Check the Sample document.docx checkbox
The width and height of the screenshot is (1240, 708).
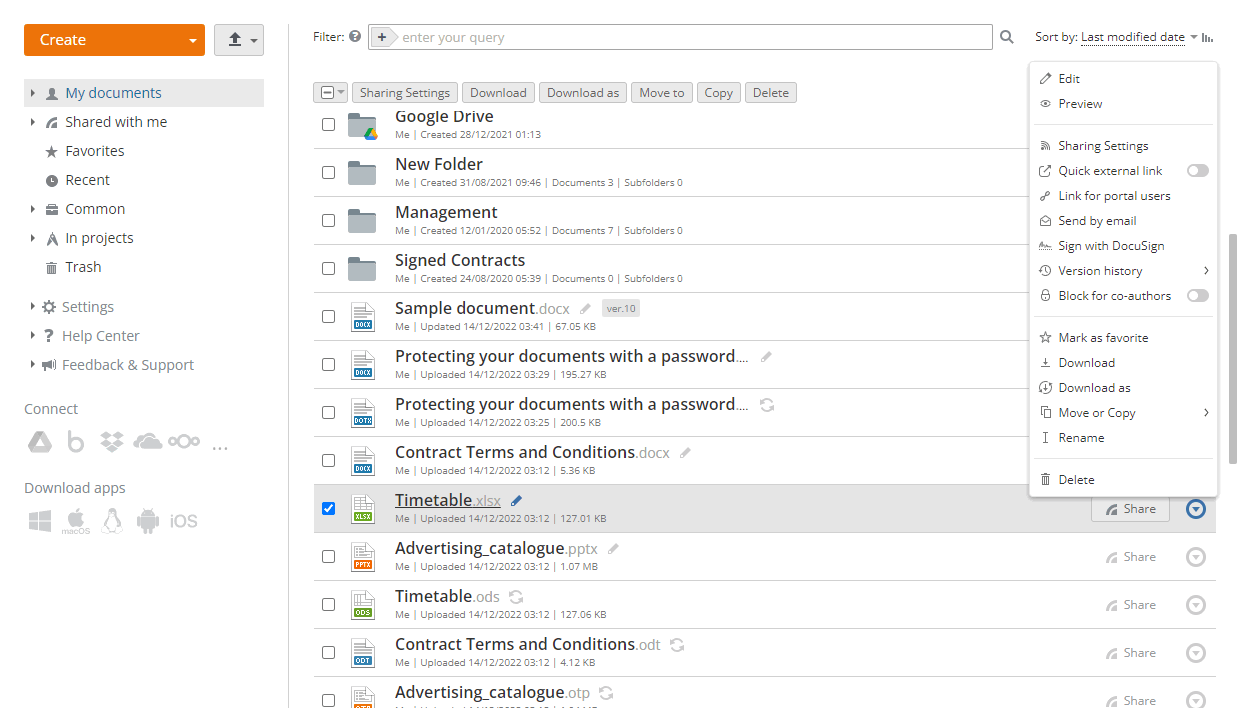pos(328,317)
